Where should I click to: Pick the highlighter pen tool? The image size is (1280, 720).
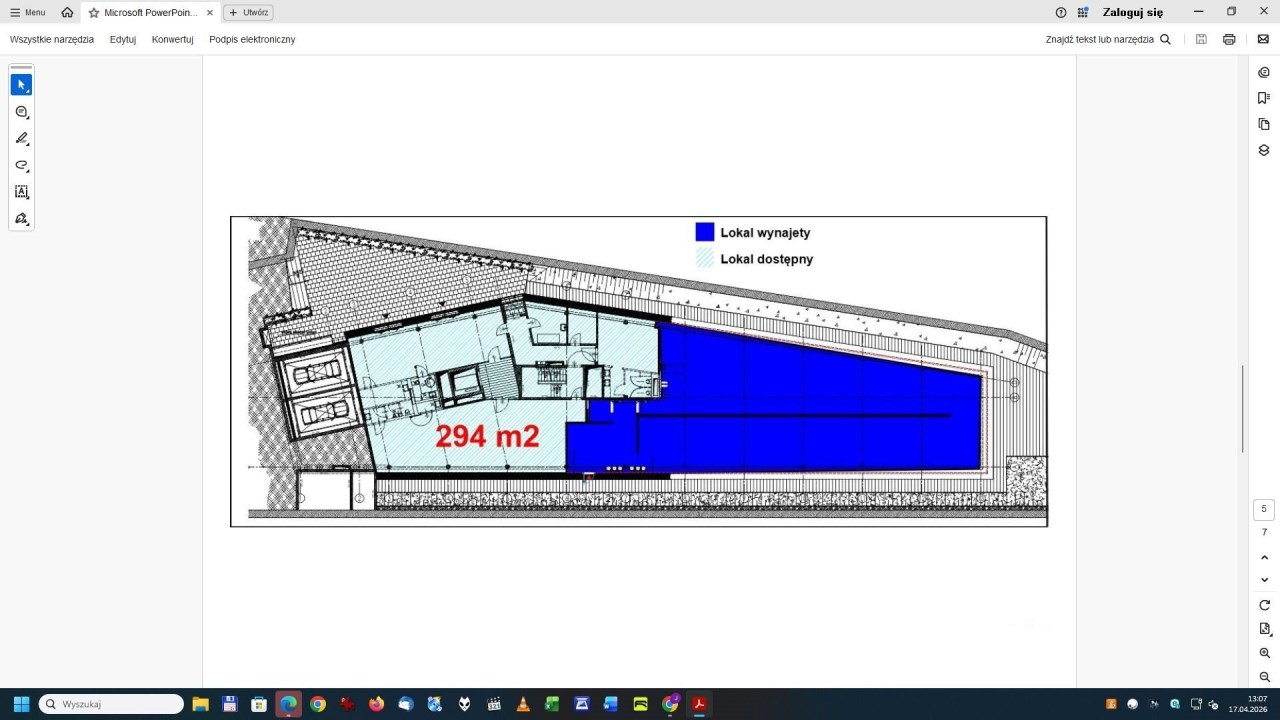pos(21,139)
